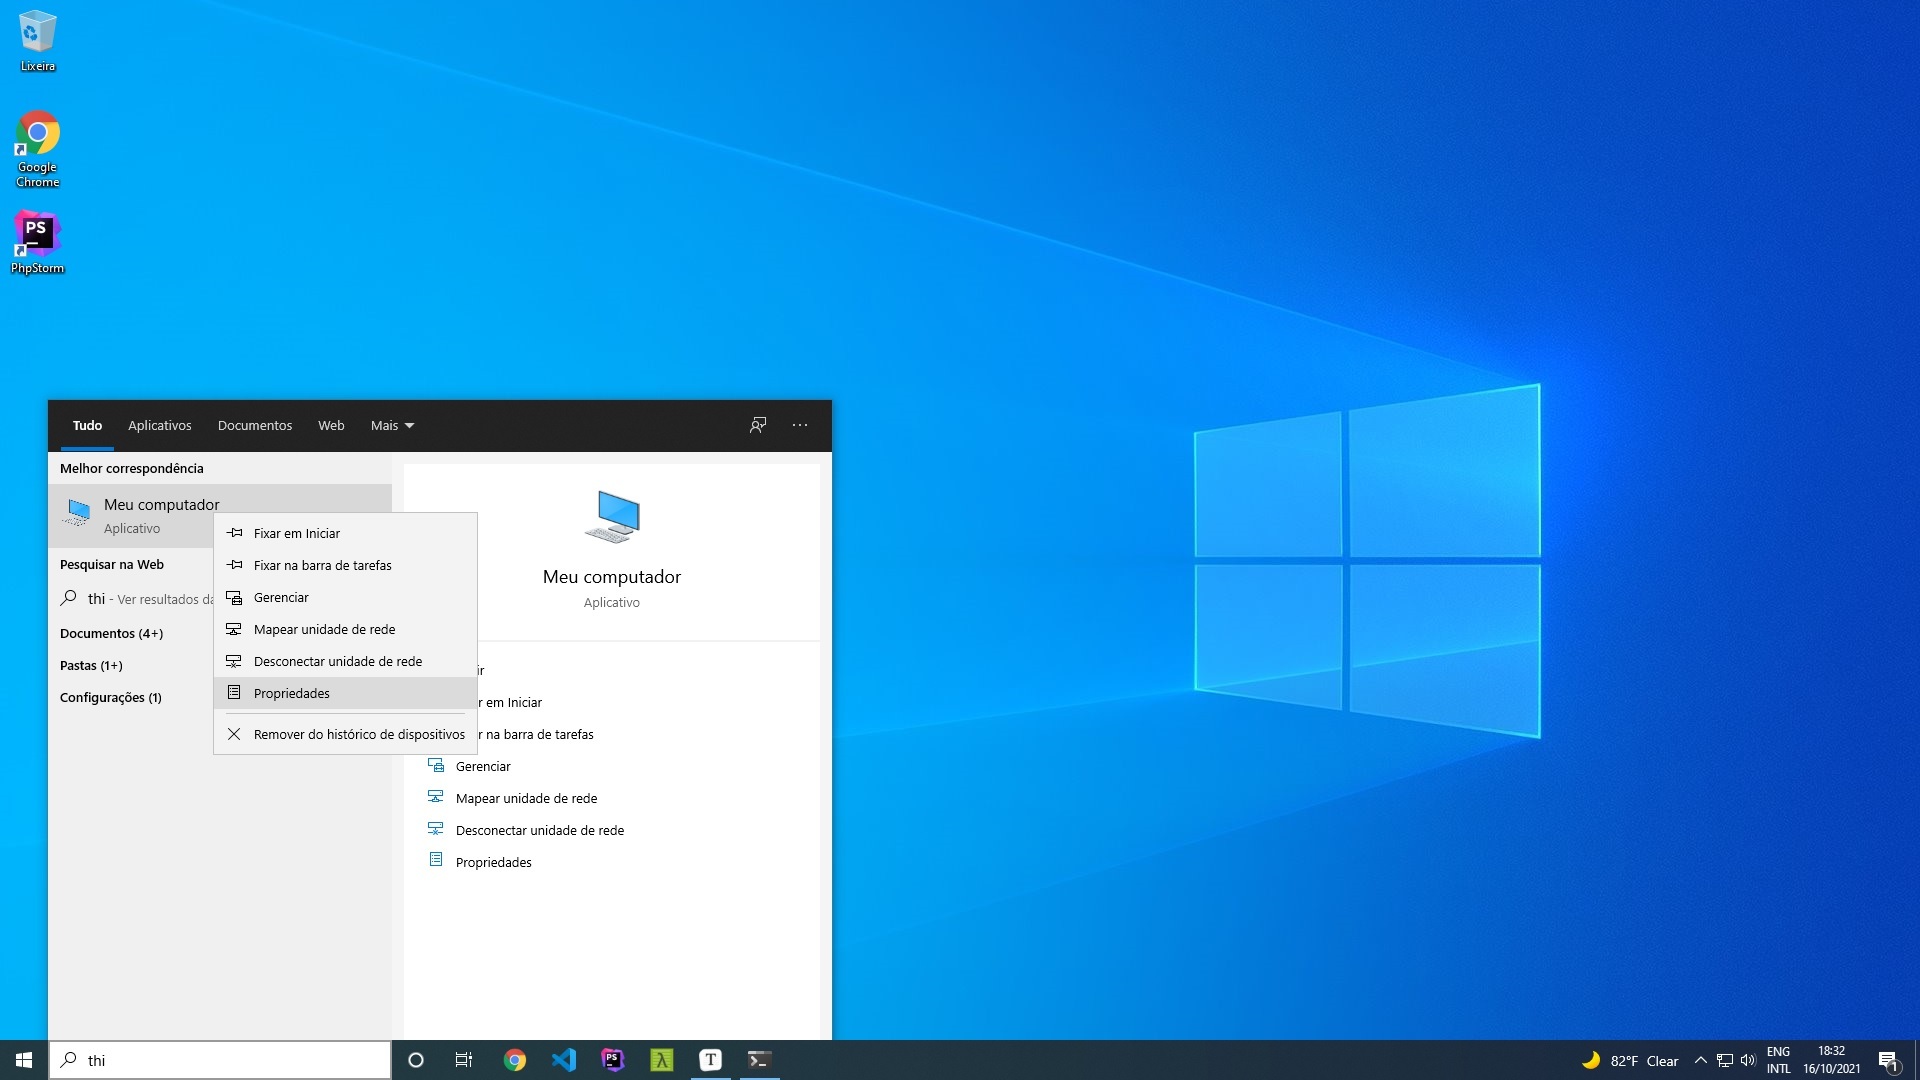
Task: Click Visual Studio Code taskbar icon
Action: pos(564,1060)
